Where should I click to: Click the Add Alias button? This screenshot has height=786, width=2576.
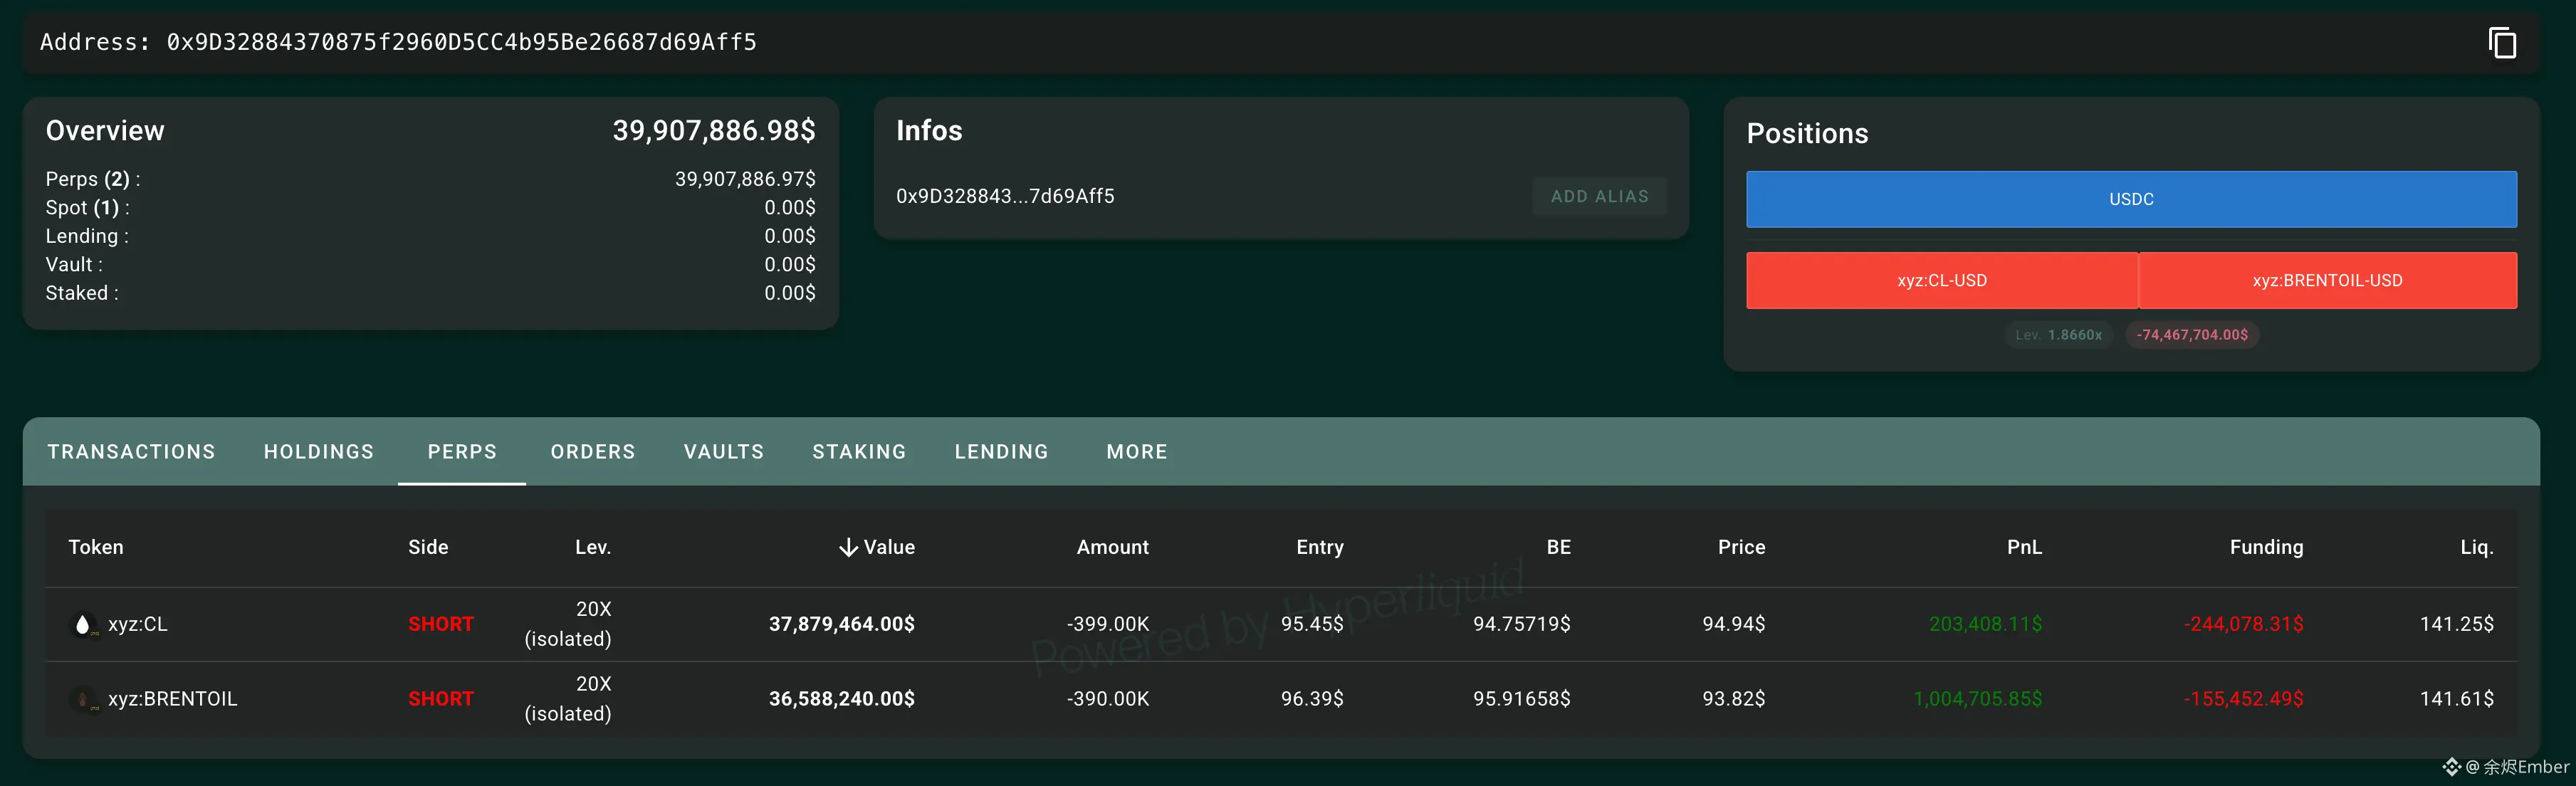point(1599,197)
